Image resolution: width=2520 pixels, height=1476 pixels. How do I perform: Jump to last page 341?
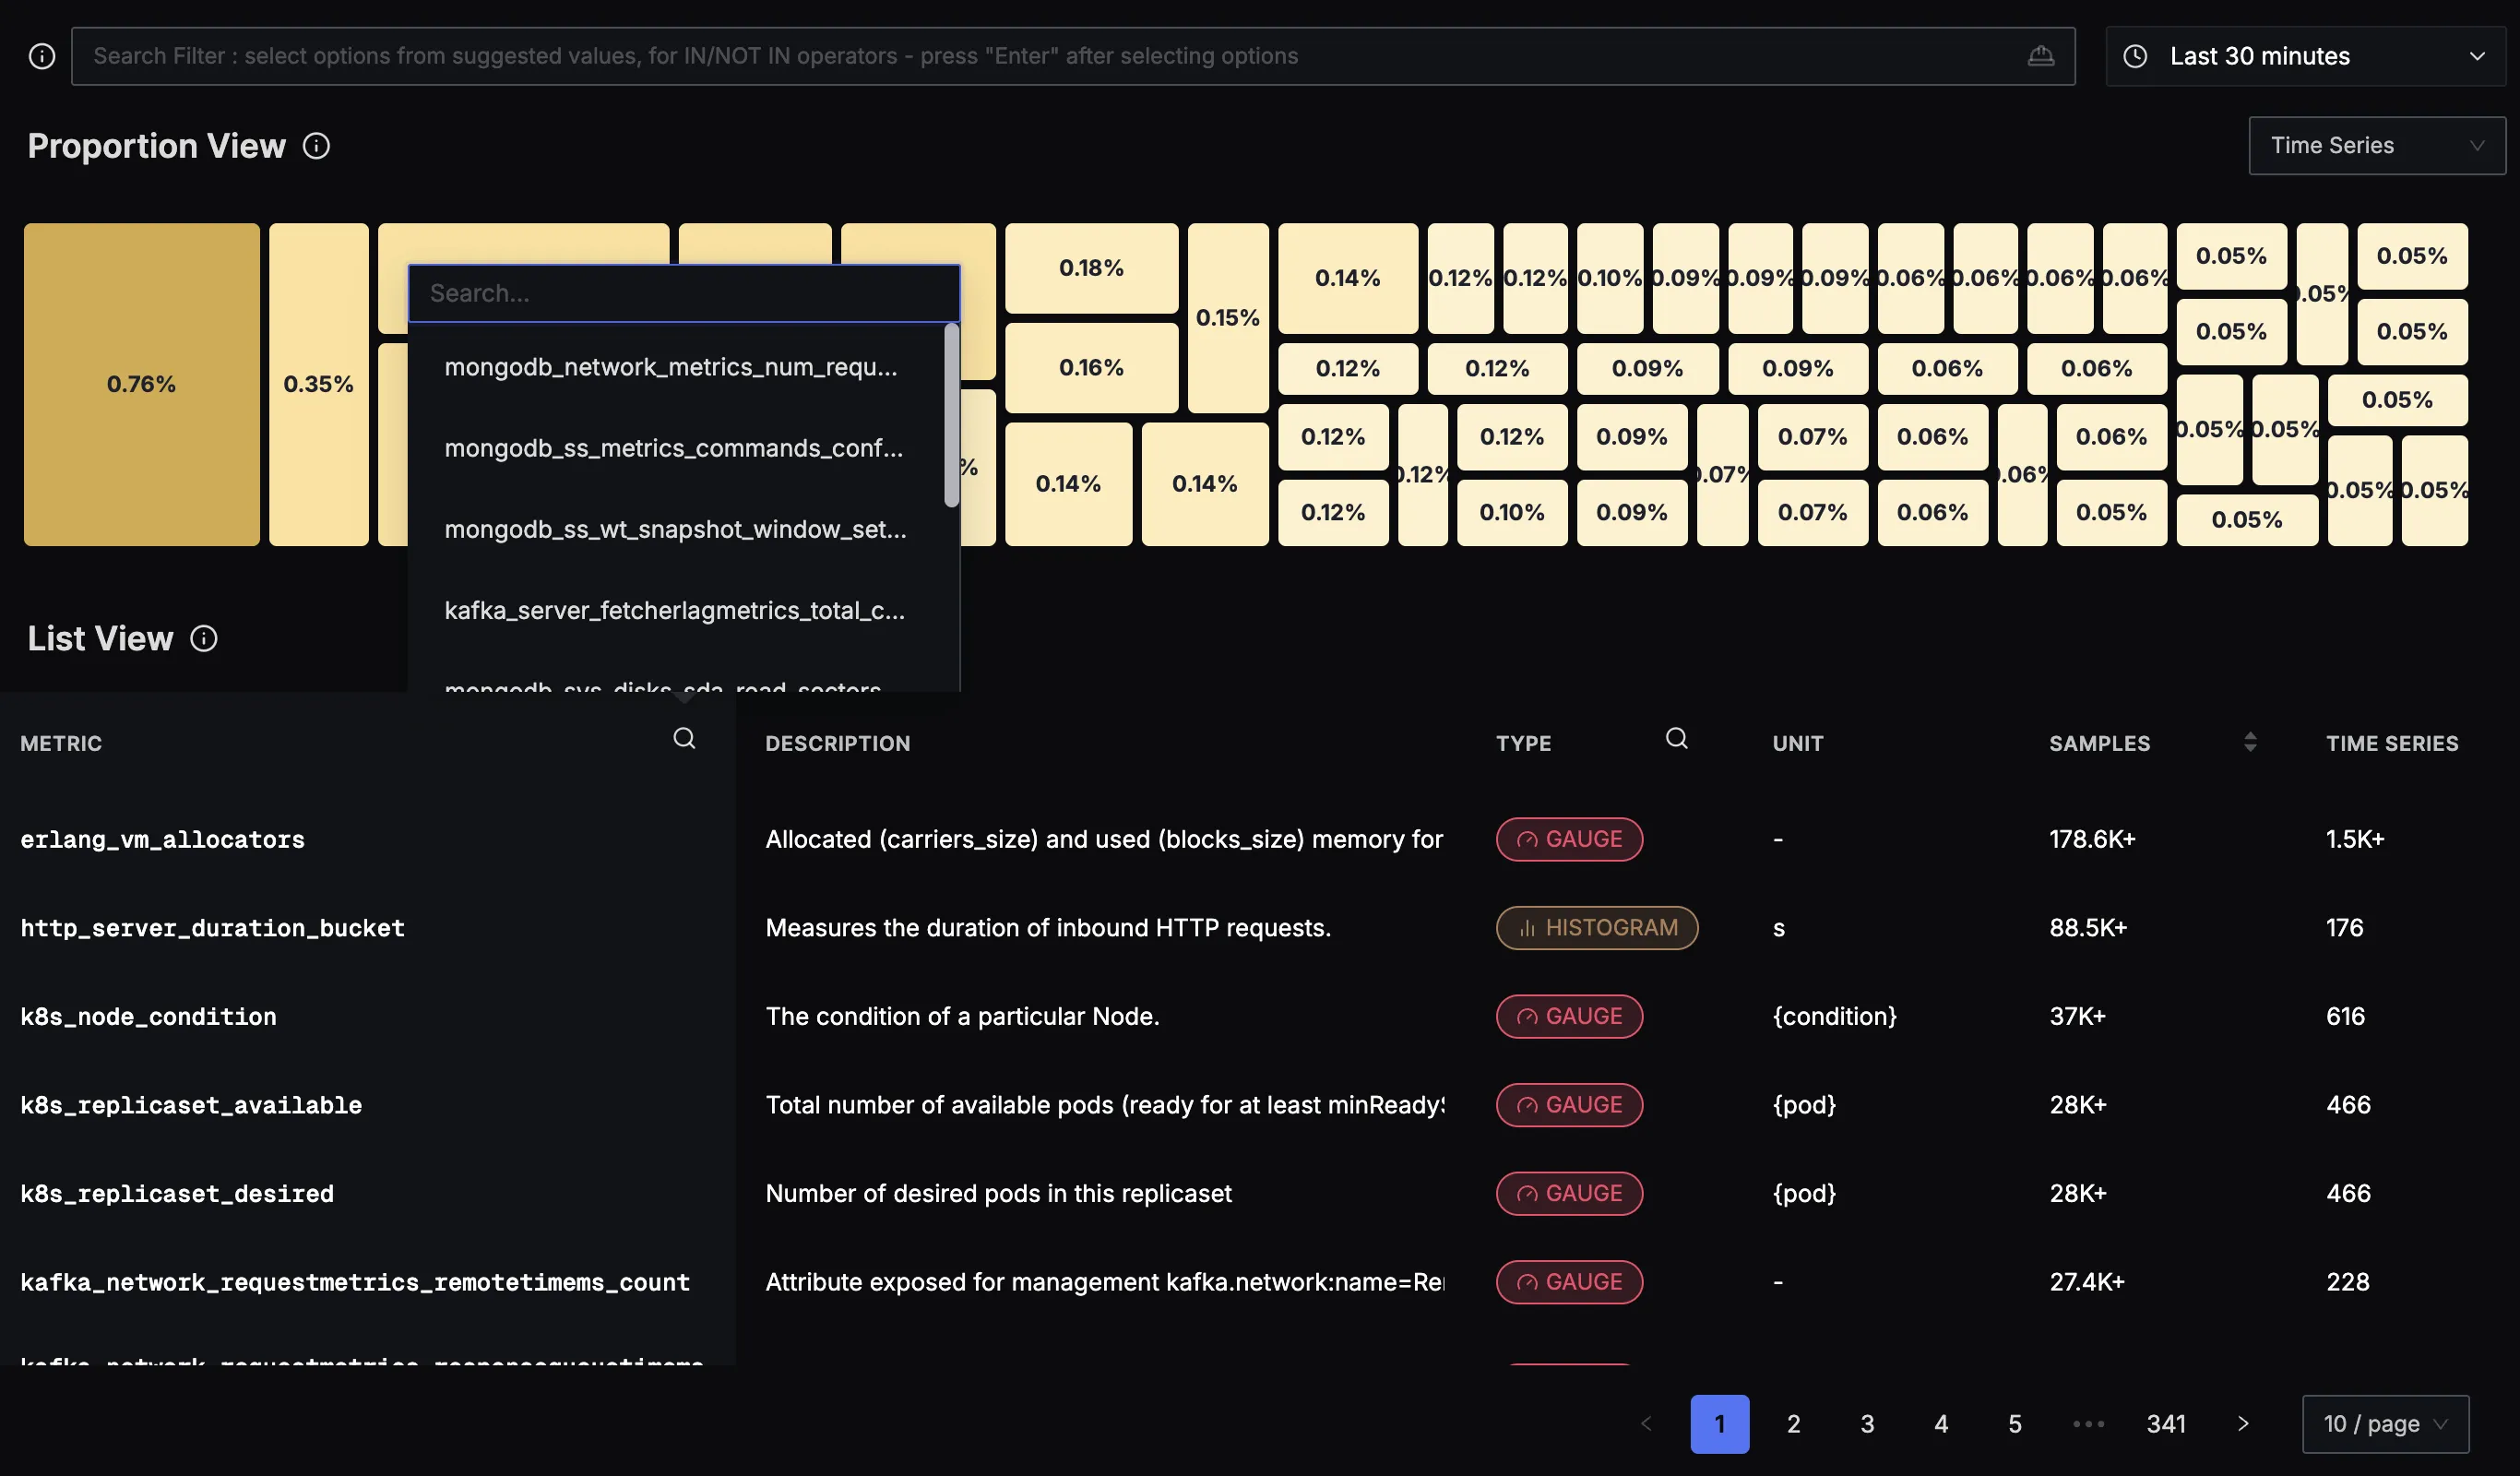click(x=2166, y=1423)
